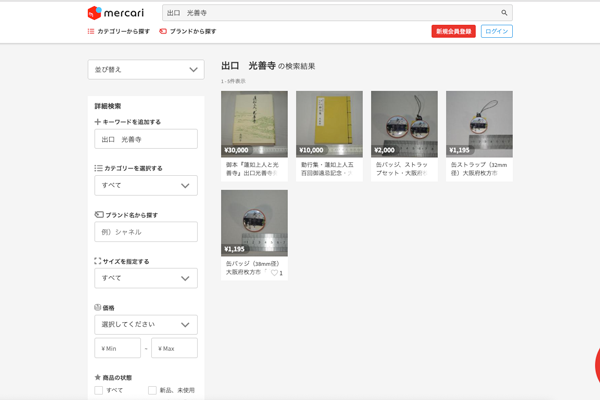Click the size specification icon
This screenshot has width=600, height=400.
pyautogui.click(x=98, y=261)
